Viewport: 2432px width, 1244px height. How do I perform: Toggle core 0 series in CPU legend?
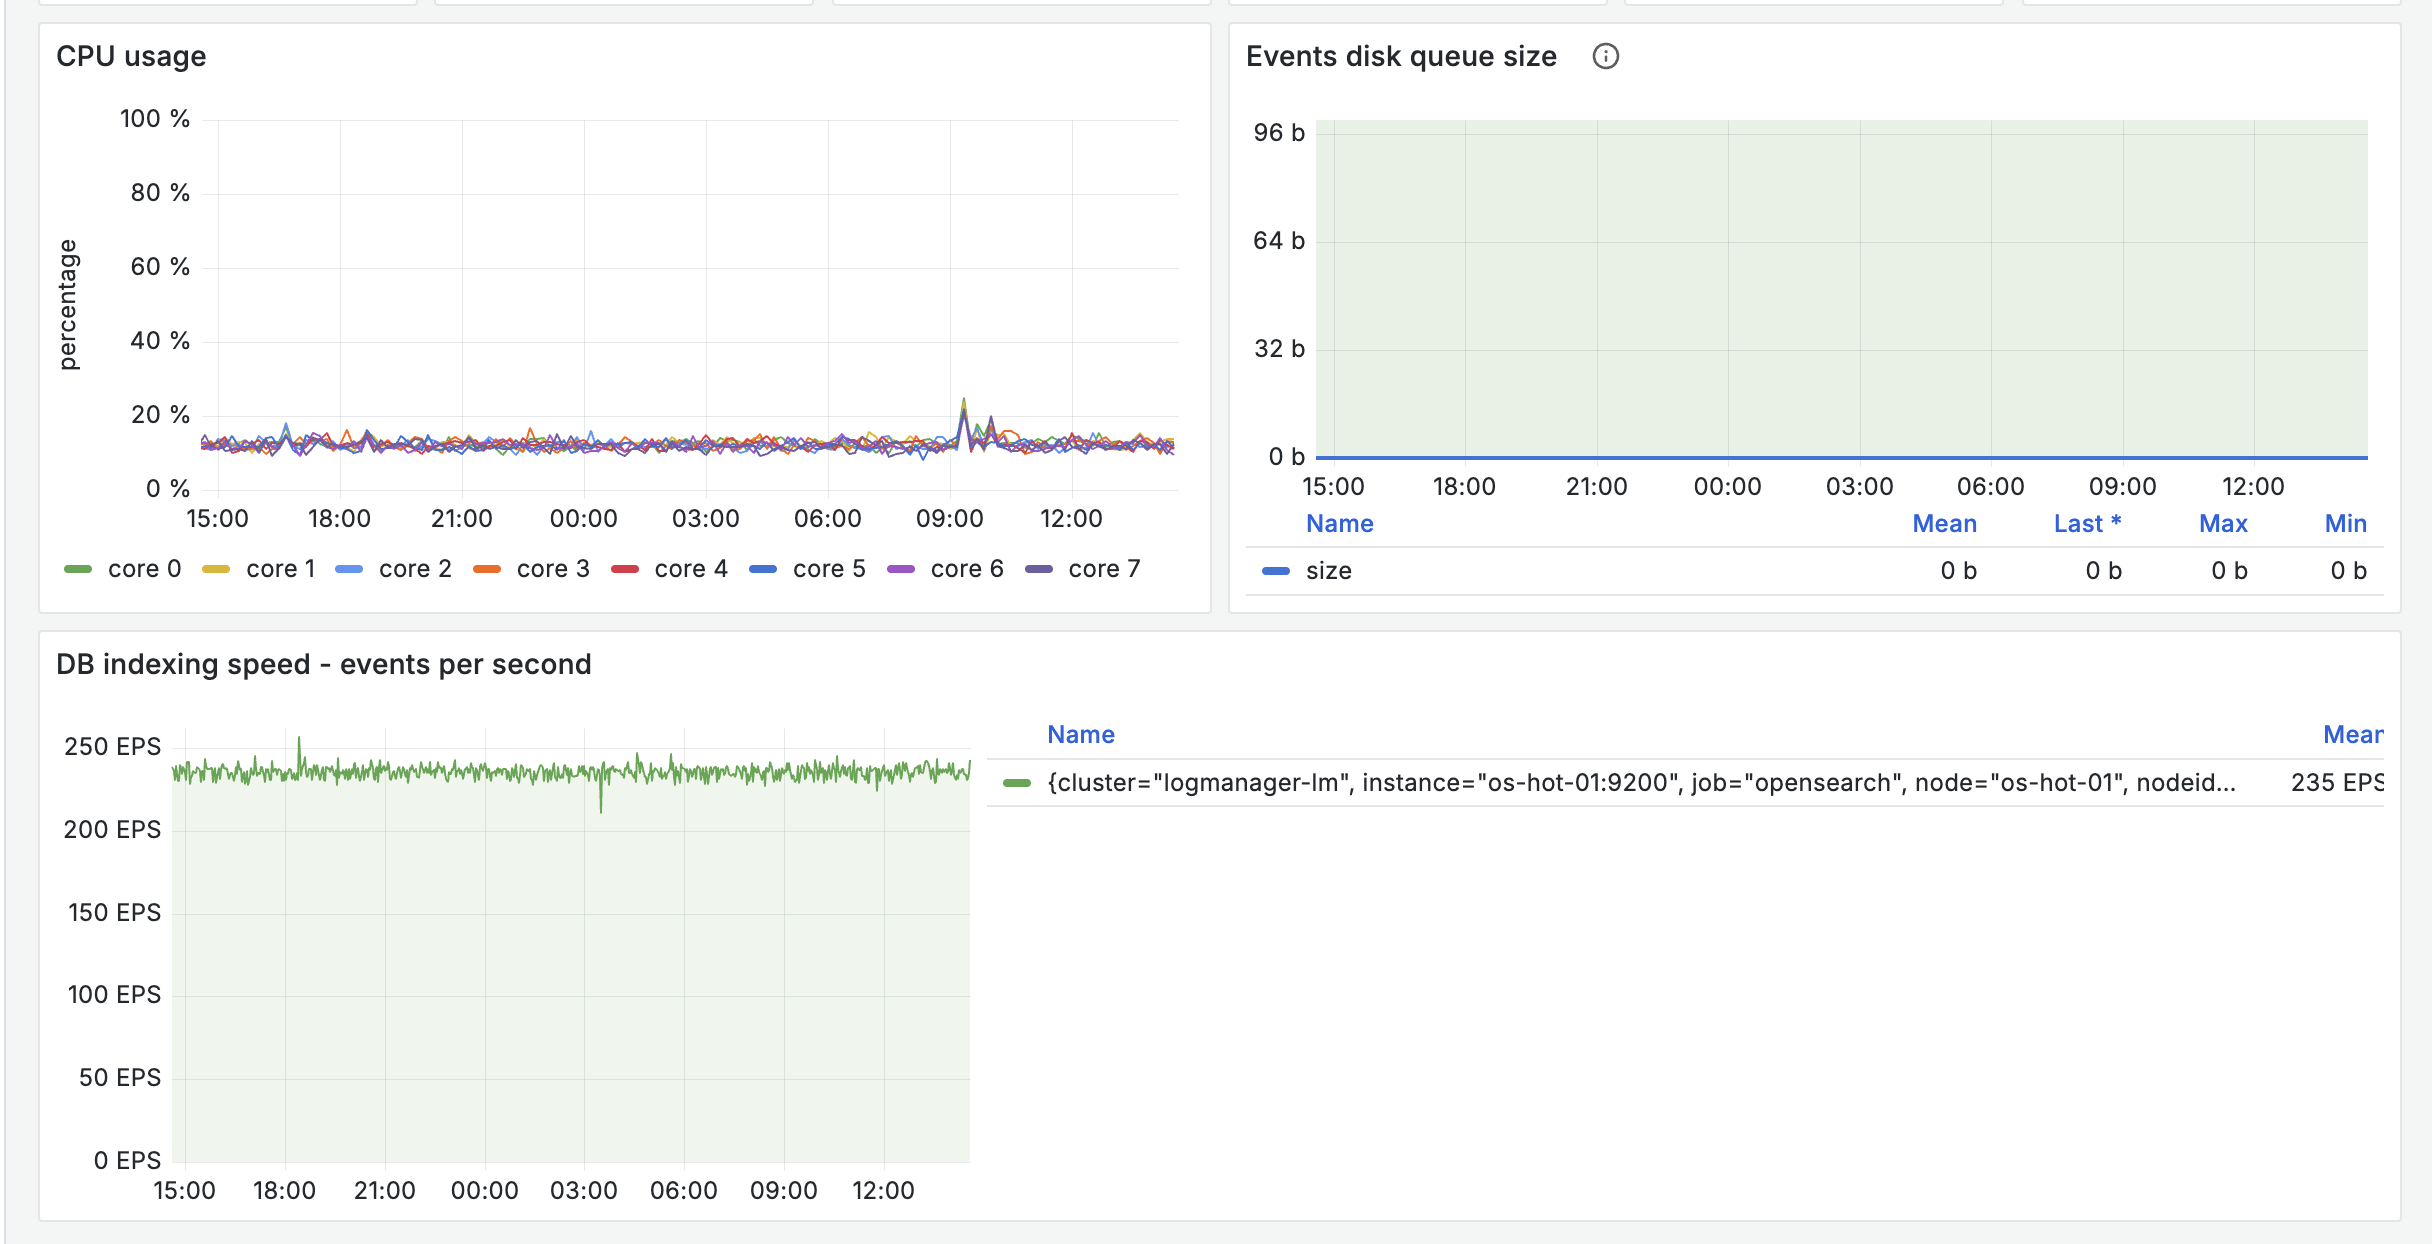point(144,569)
